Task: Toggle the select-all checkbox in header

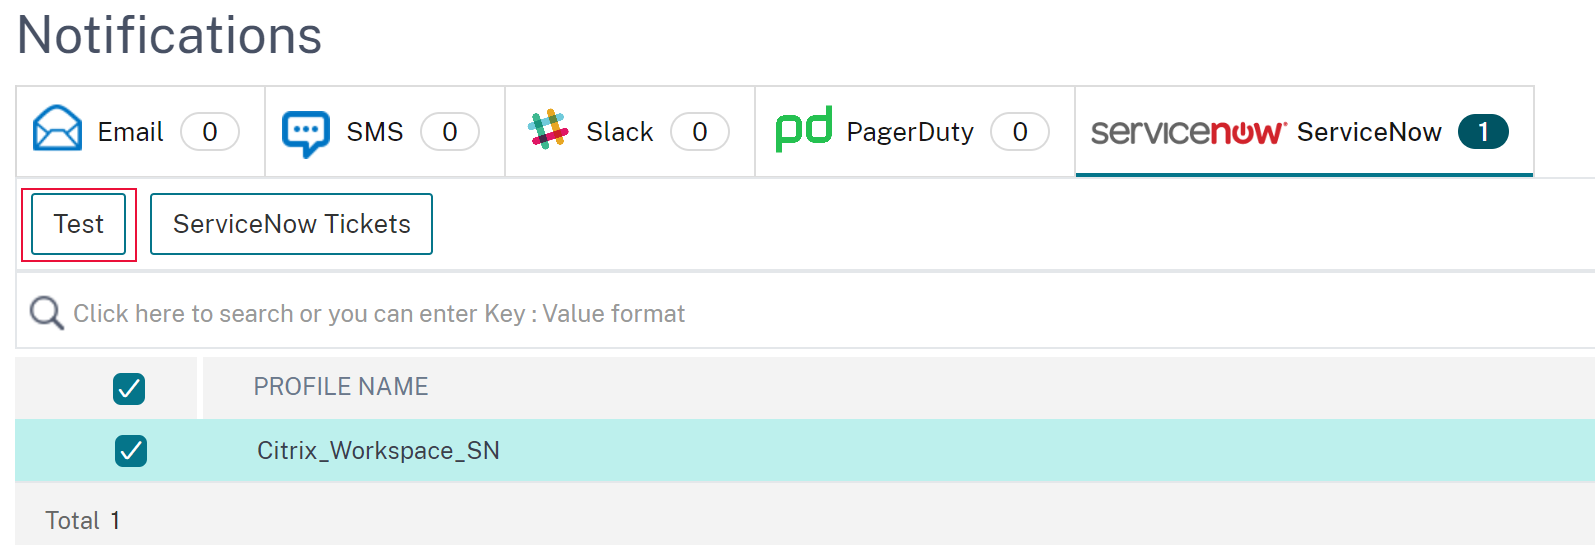Action: click(x=129, y=388)
